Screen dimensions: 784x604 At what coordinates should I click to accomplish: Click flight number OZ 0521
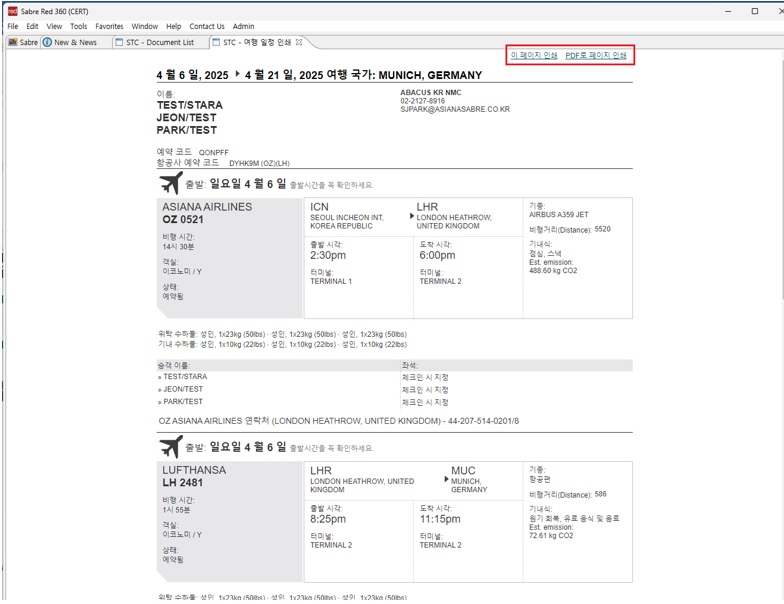pos(182,219)
